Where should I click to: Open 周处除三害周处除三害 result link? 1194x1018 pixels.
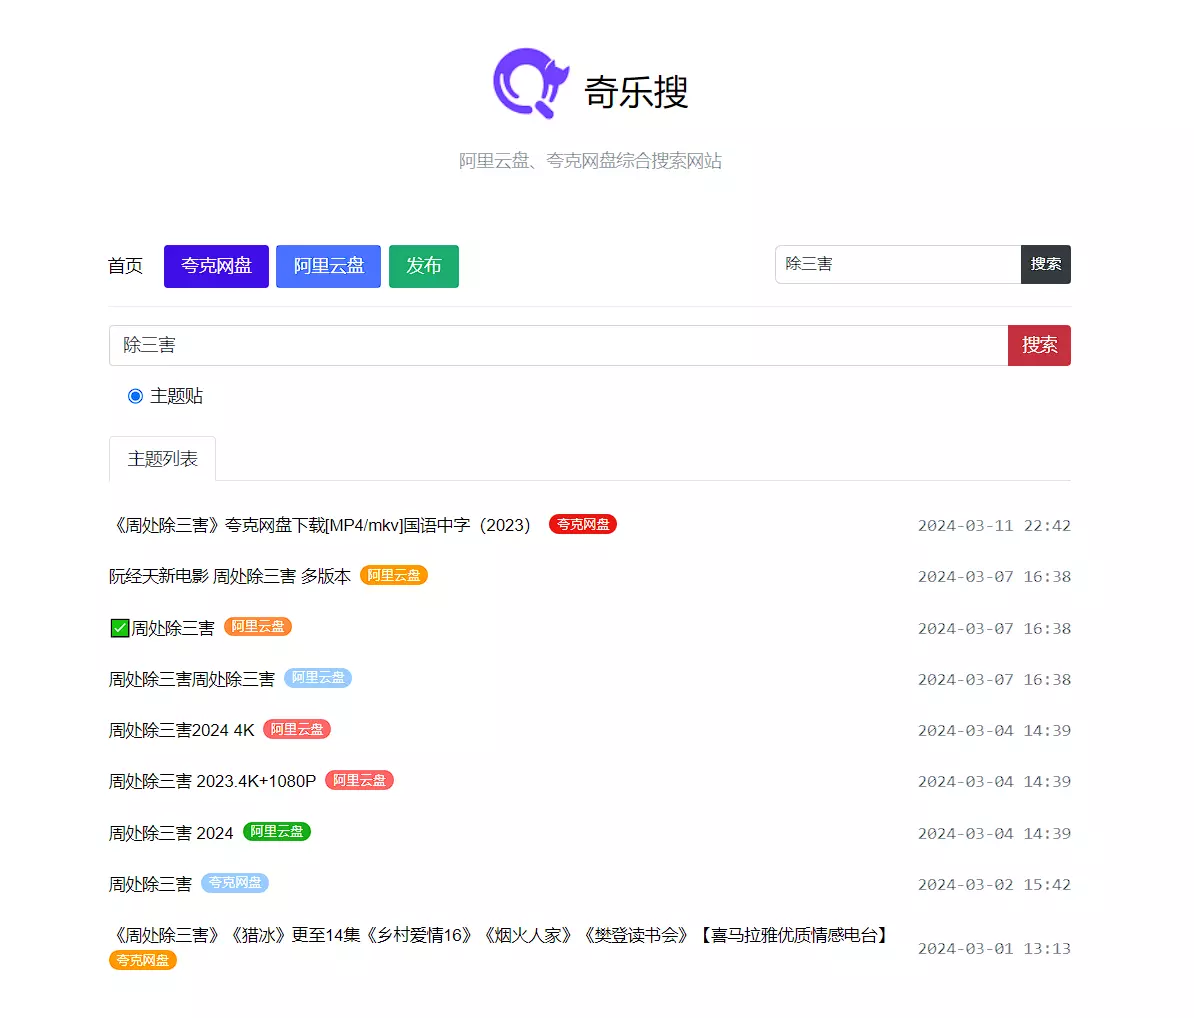191,679
